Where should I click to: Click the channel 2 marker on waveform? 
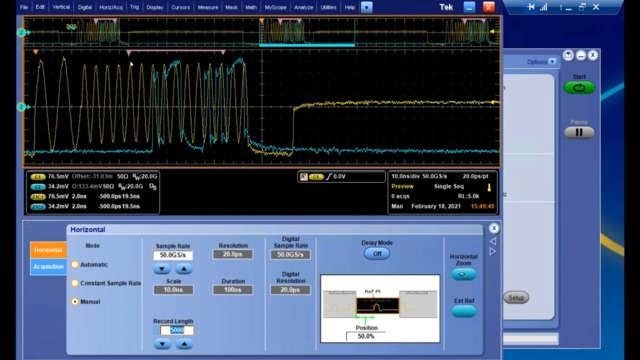click(x=22, y=107)
